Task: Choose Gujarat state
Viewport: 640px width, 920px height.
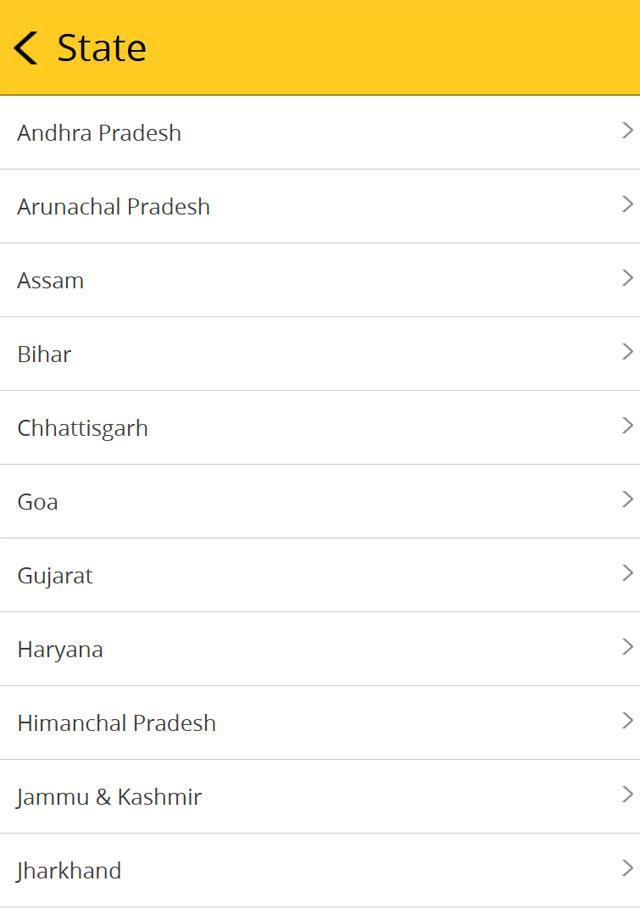Action: click(x=55, y=576)
